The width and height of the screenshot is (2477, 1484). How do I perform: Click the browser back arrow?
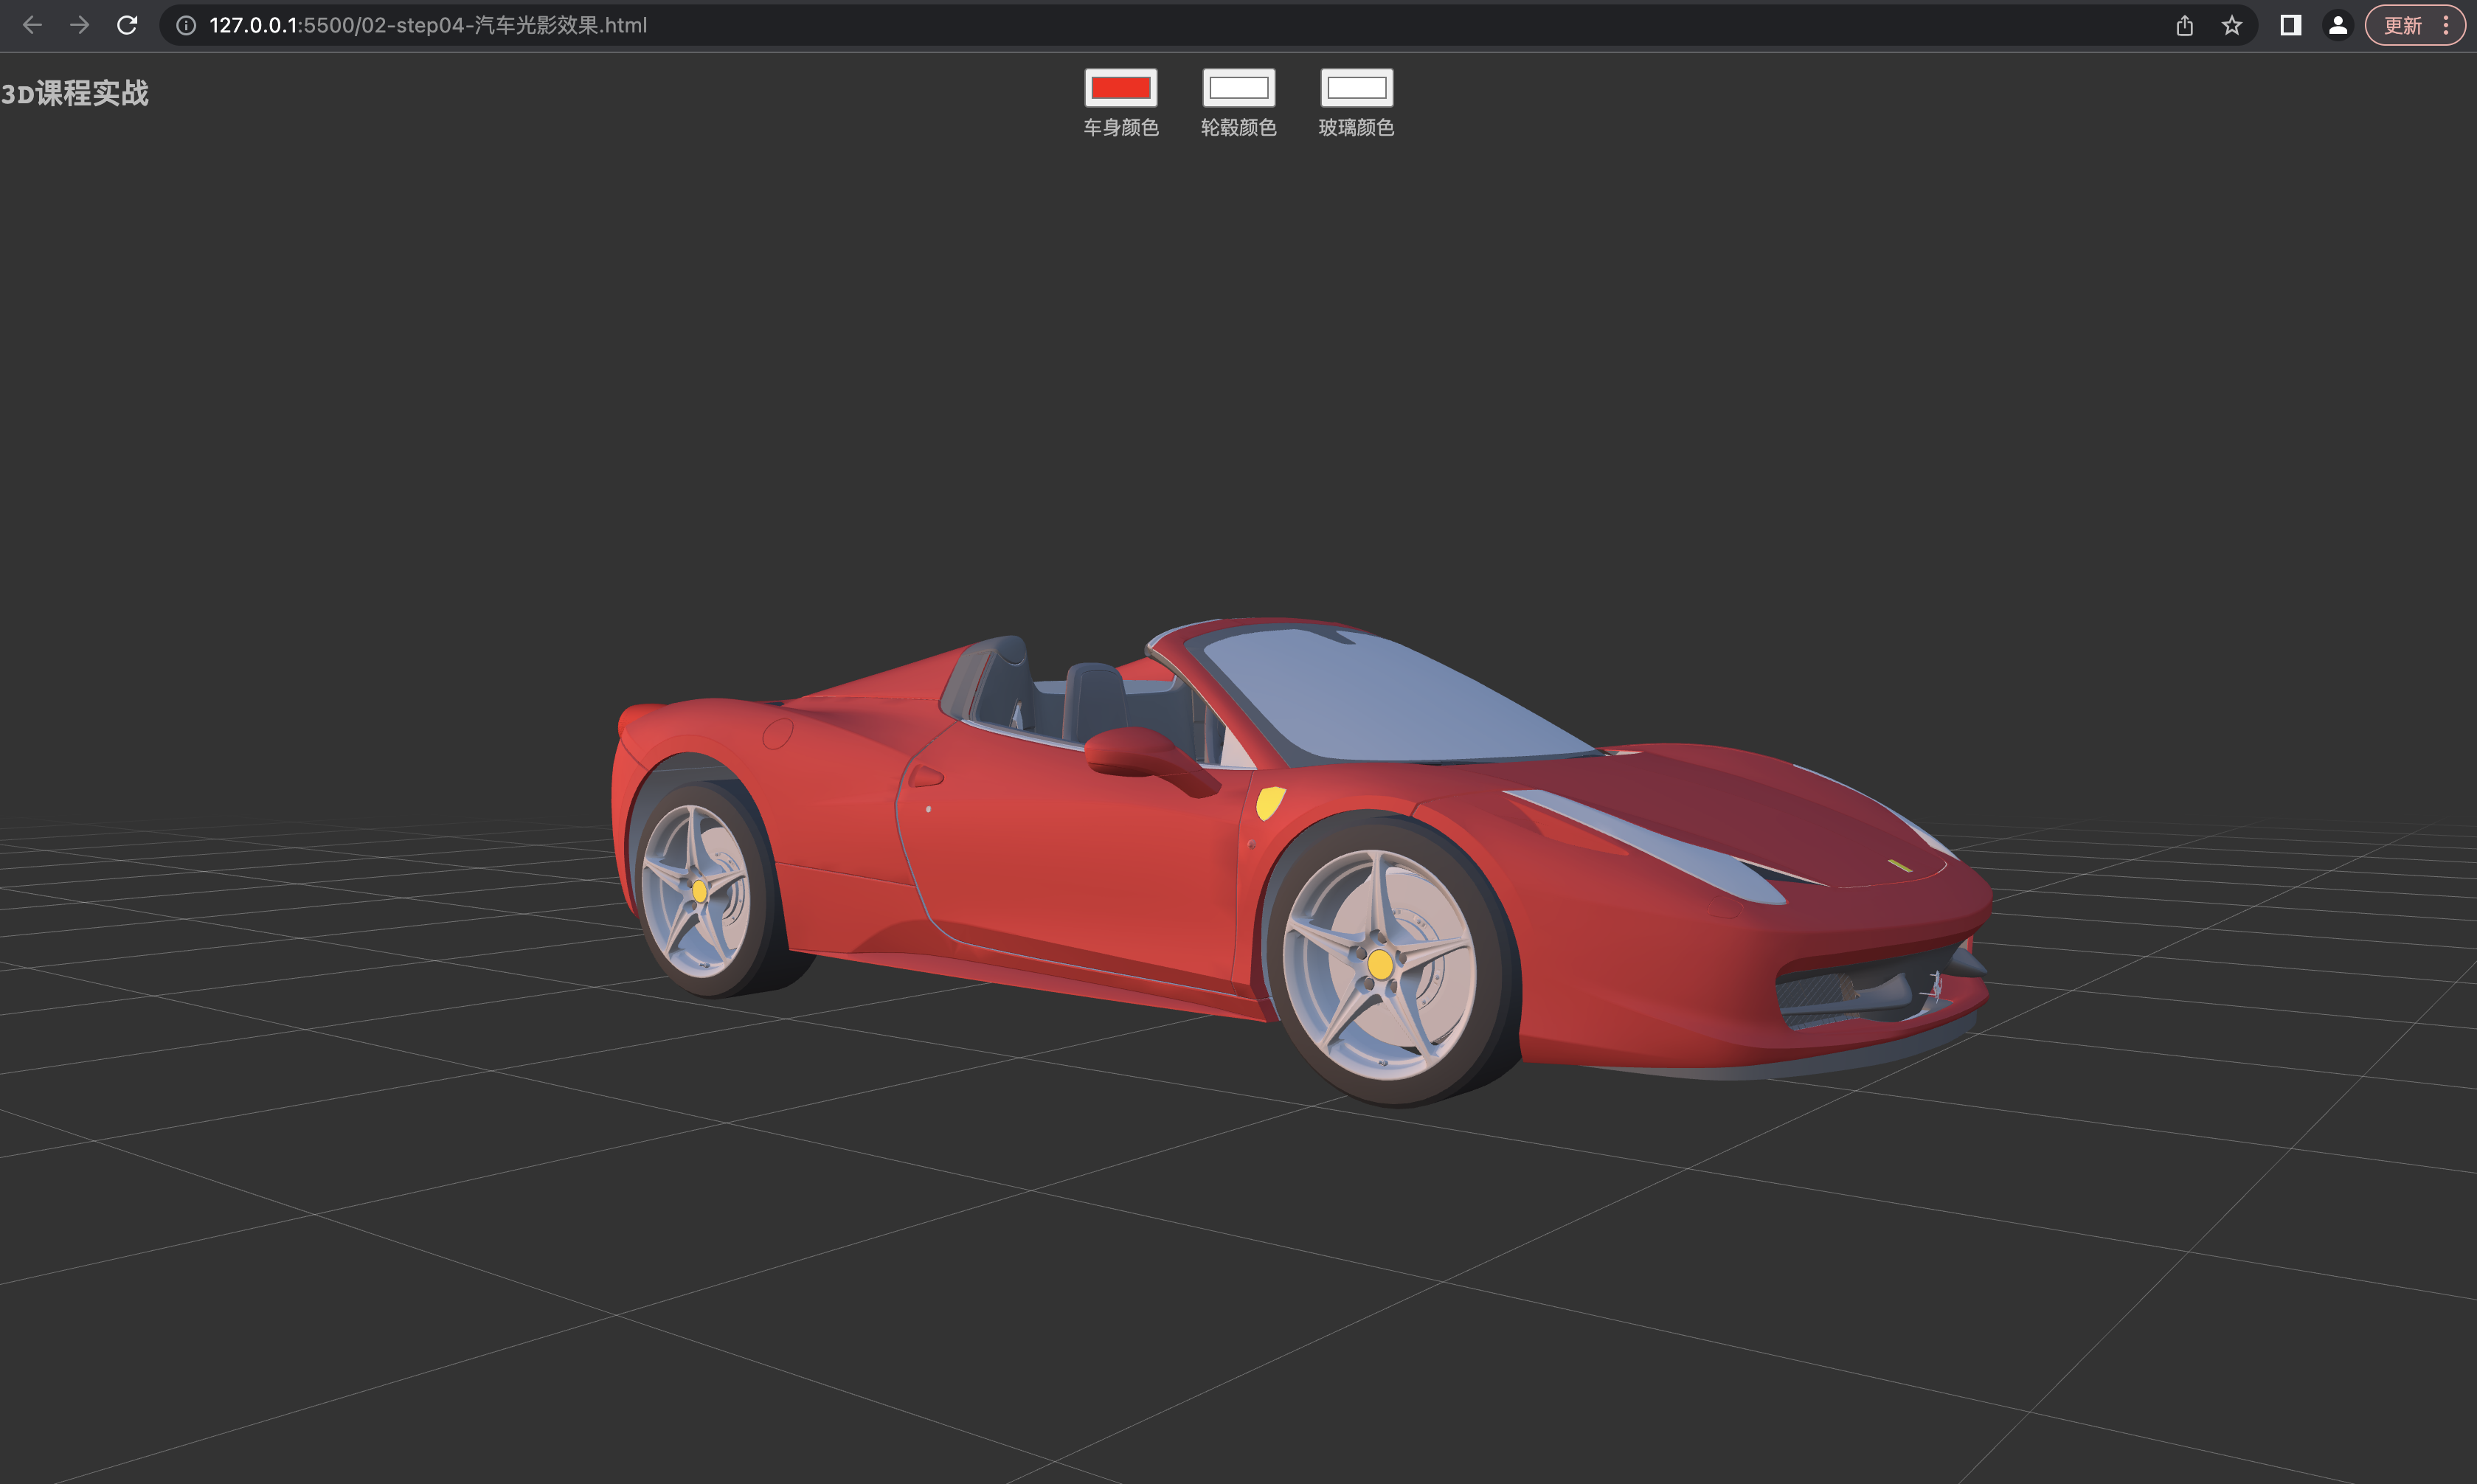coord(32,25)
